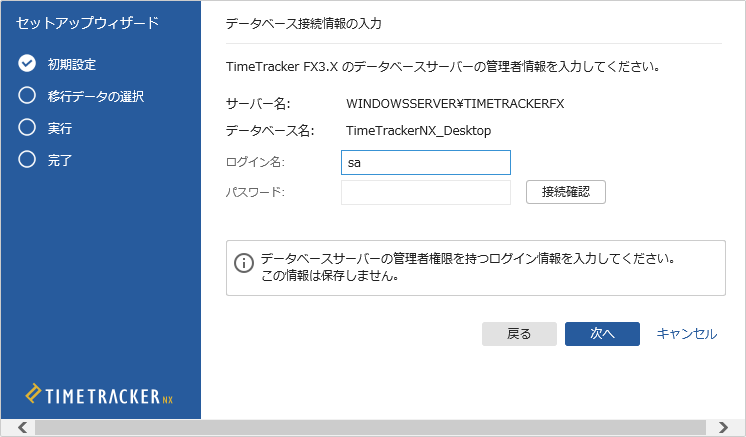
Task: Click the right scroll arrow on the scrollbar
Action: pos(724,427)
